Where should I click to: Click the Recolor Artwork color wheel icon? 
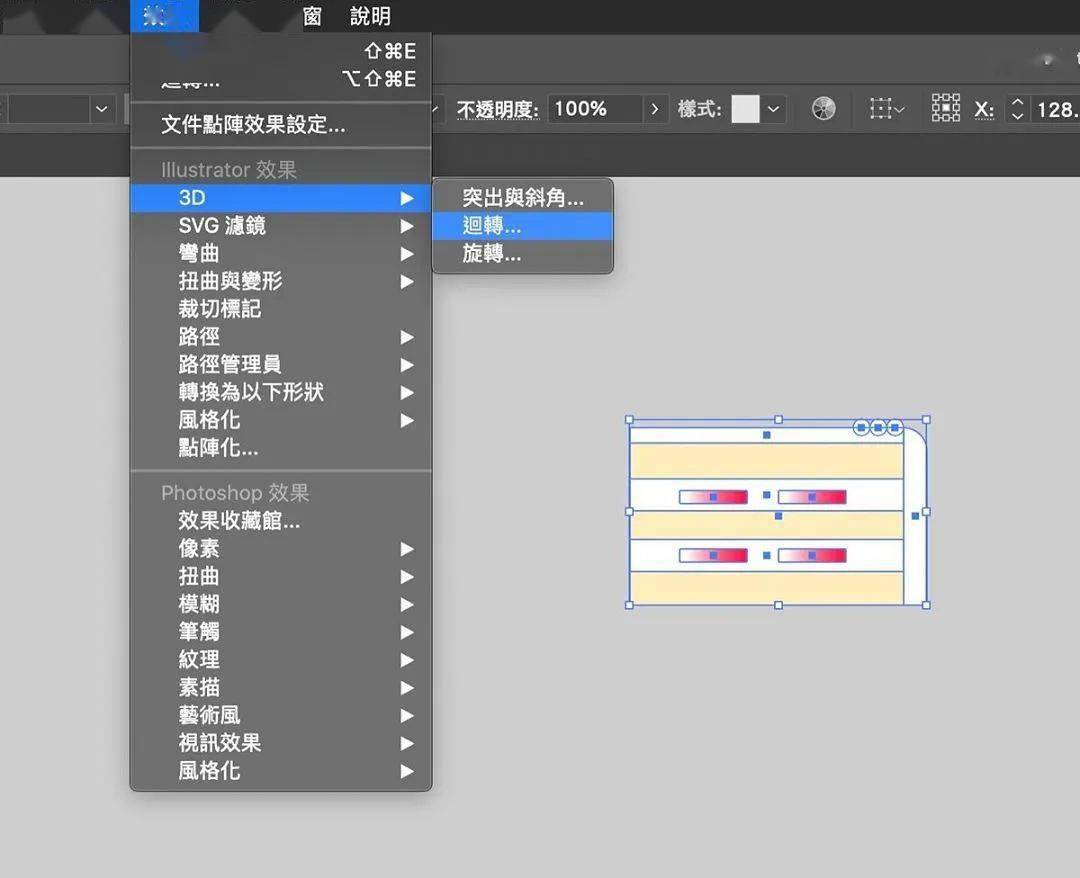point(823,109)
